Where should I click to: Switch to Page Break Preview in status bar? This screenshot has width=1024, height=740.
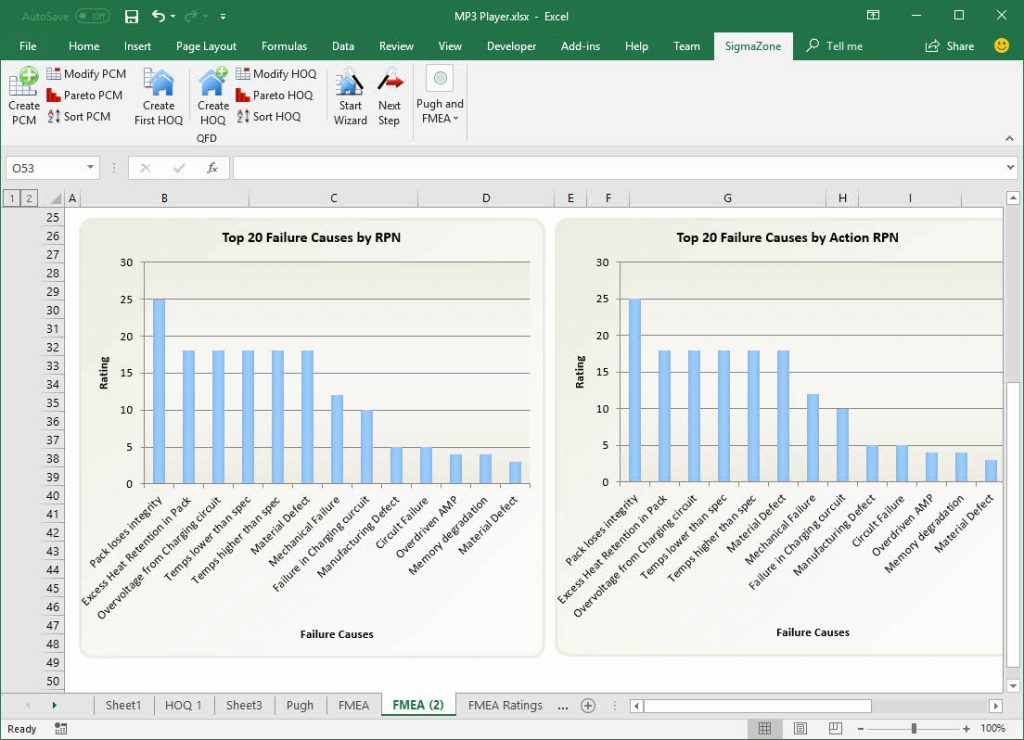click(x=835, y=728)
